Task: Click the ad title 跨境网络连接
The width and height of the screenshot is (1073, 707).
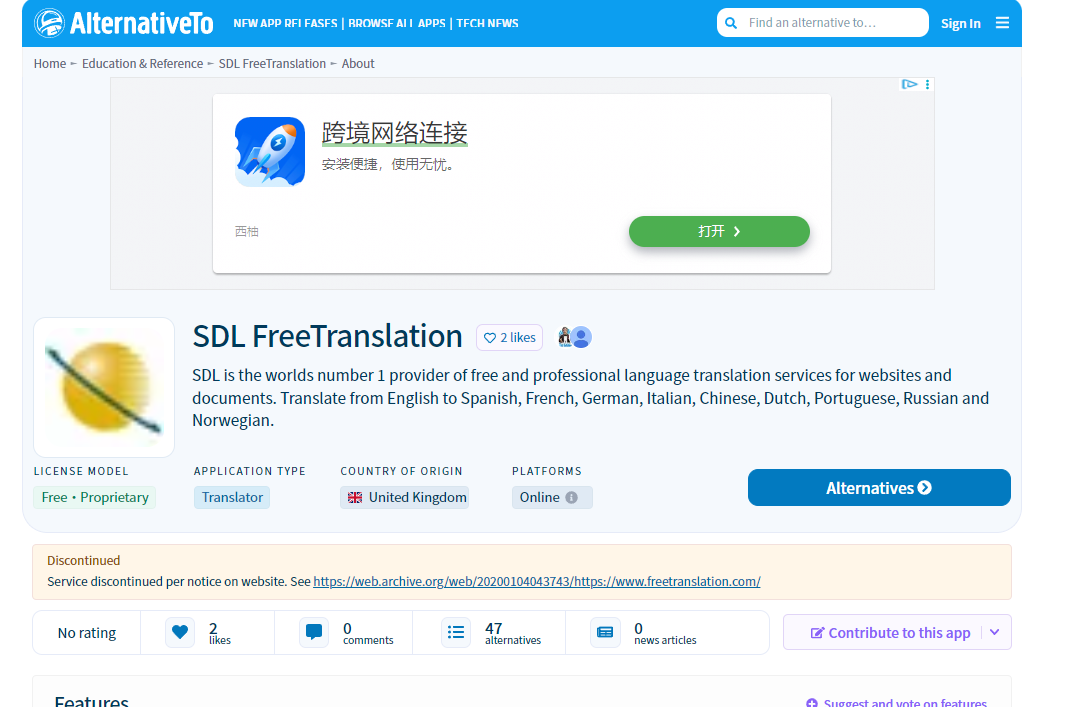Action: [395, 133]
